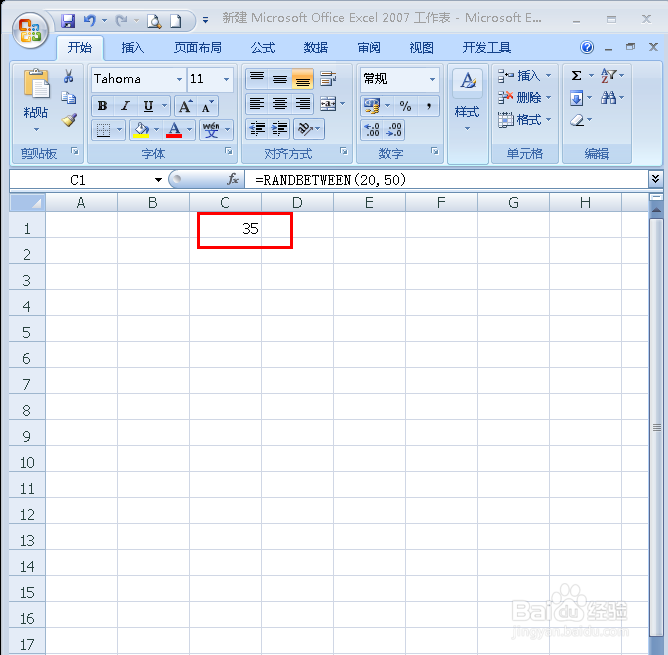Switch to the 页面布局 tab
The width and height of the screenshot is (668, 655).
coord(197,47)
